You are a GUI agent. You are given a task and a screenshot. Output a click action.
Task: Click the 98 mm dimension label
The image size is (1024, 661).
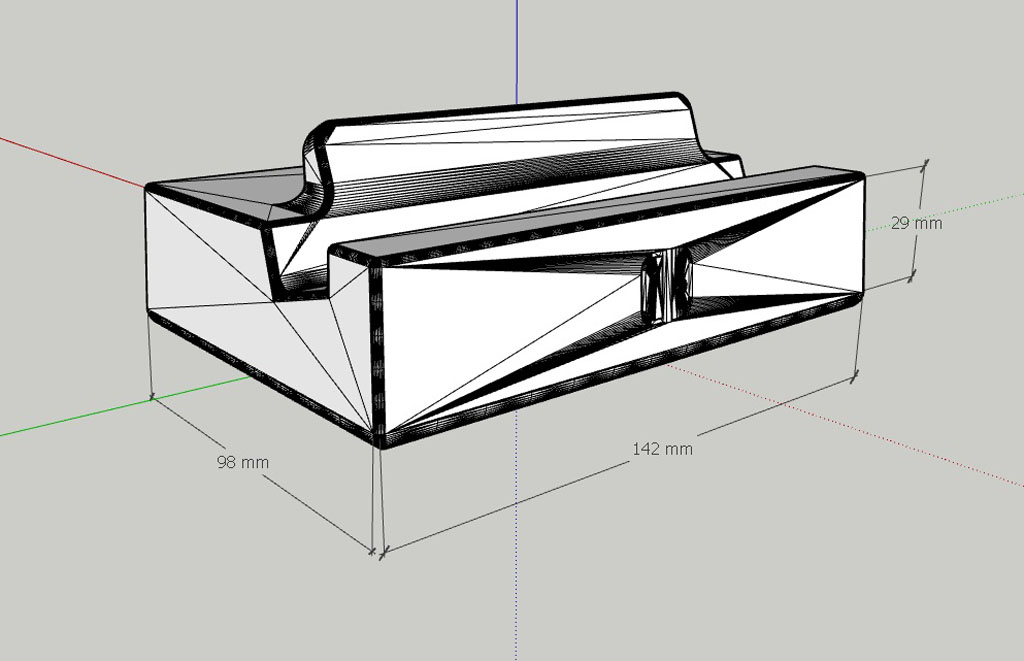tap(242, 462)
